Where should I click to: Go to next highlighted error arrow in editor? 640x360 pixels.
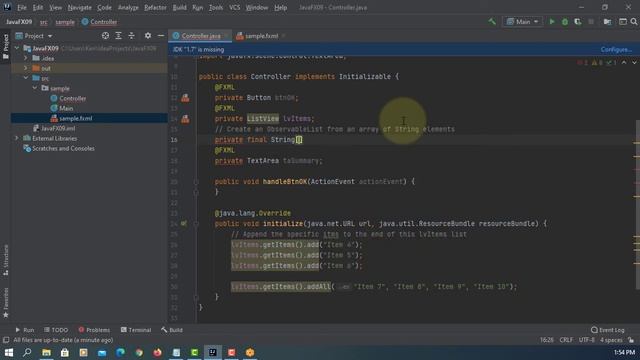pos(634,62)
